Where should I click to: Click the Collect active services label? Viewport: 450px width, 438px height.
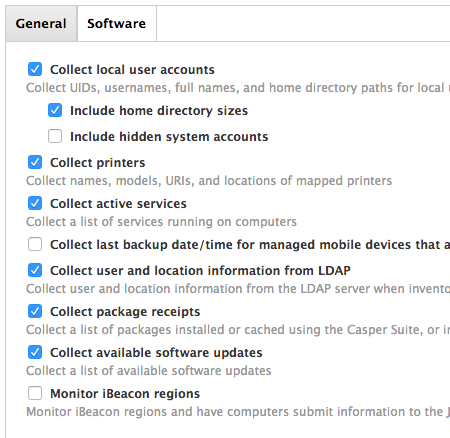pyautogui.click(x=118, y=204)
